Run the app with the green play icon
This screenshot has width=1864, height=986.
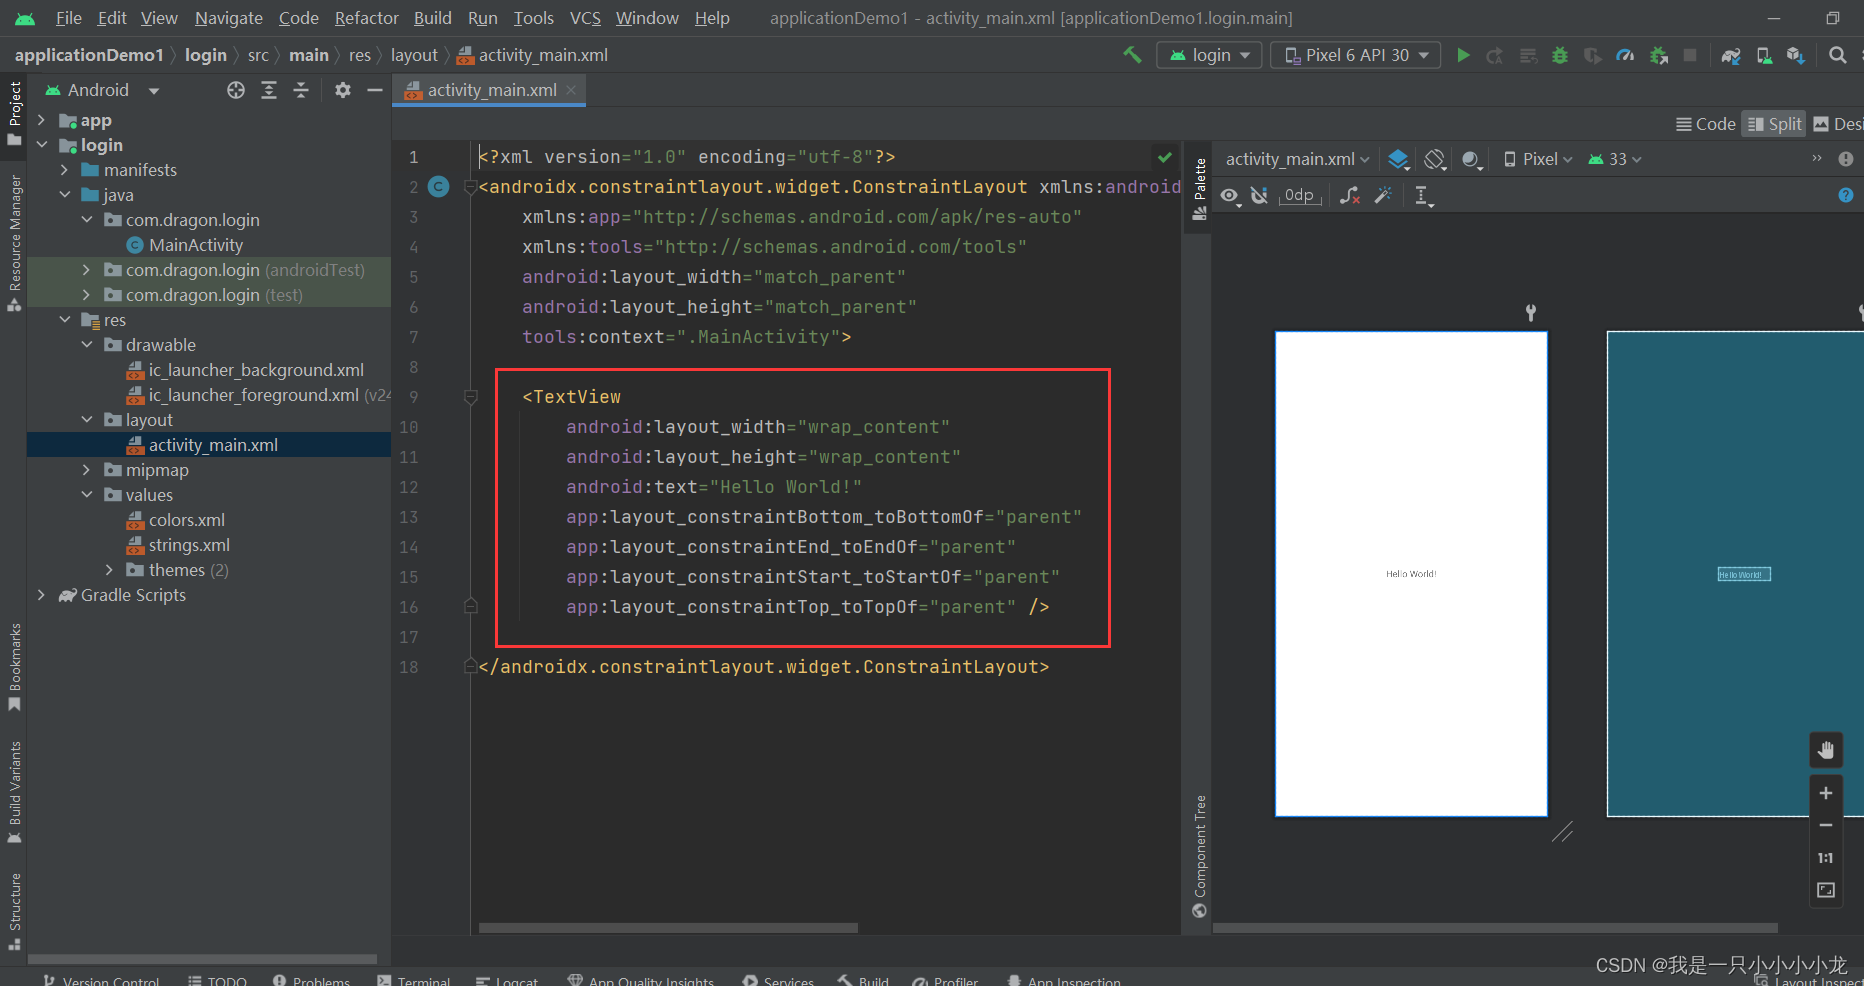(1463, 55)
